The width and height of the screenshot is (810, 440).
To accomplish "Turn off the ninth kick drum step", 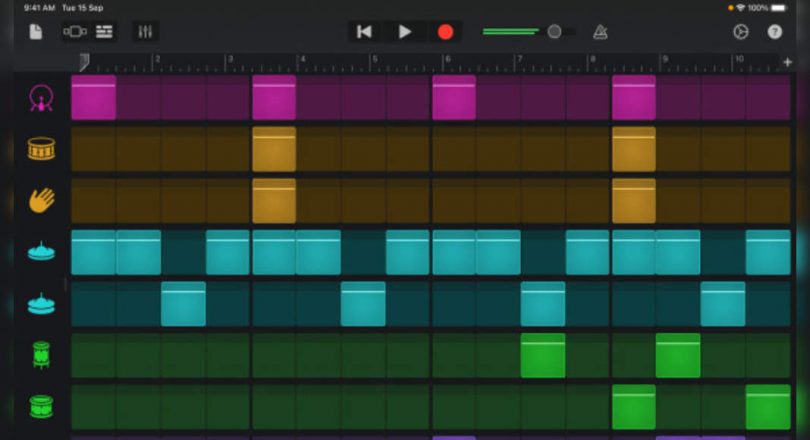I will pos(454,98).
